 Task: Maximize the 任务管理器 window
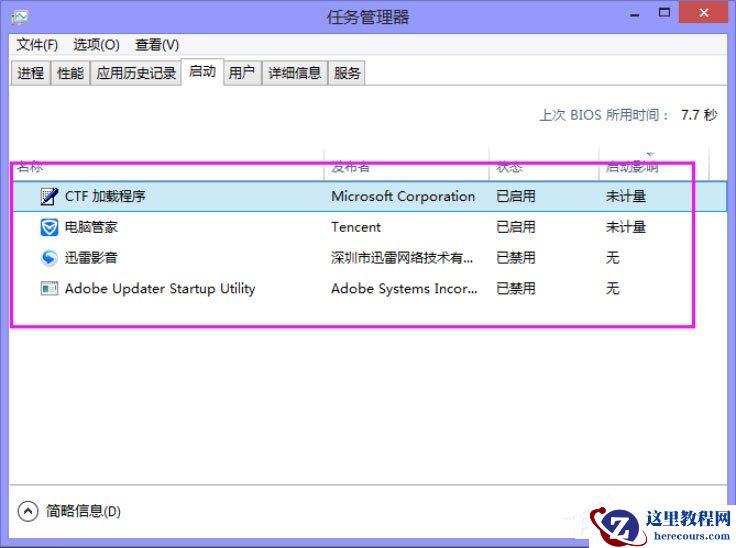pyautogui.click(x=664, y=13)
